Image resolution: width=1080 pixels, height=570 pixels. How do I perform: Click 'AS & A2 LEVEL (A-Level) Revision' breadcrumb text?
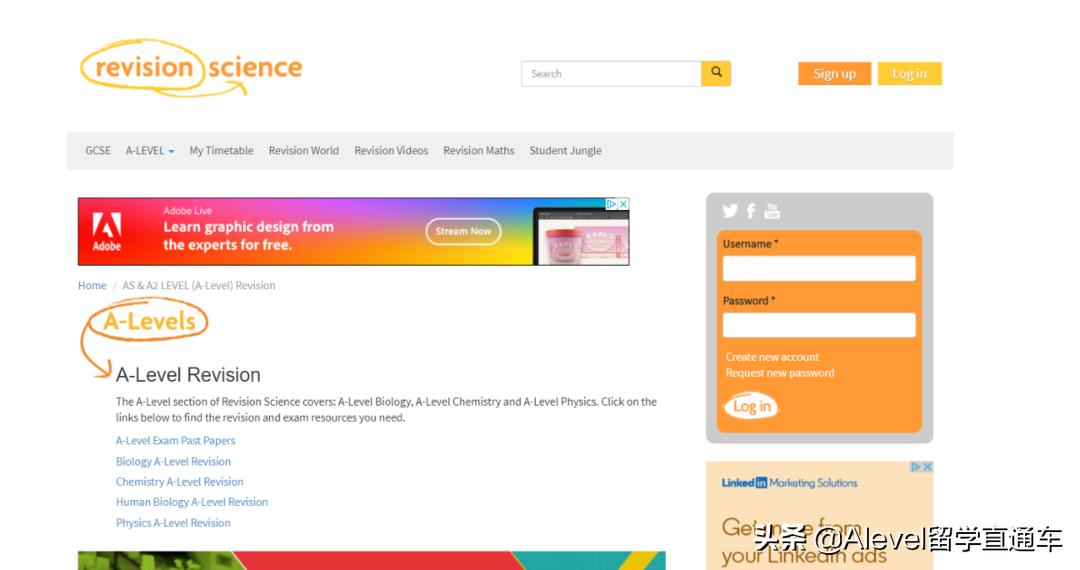[198, 285]
